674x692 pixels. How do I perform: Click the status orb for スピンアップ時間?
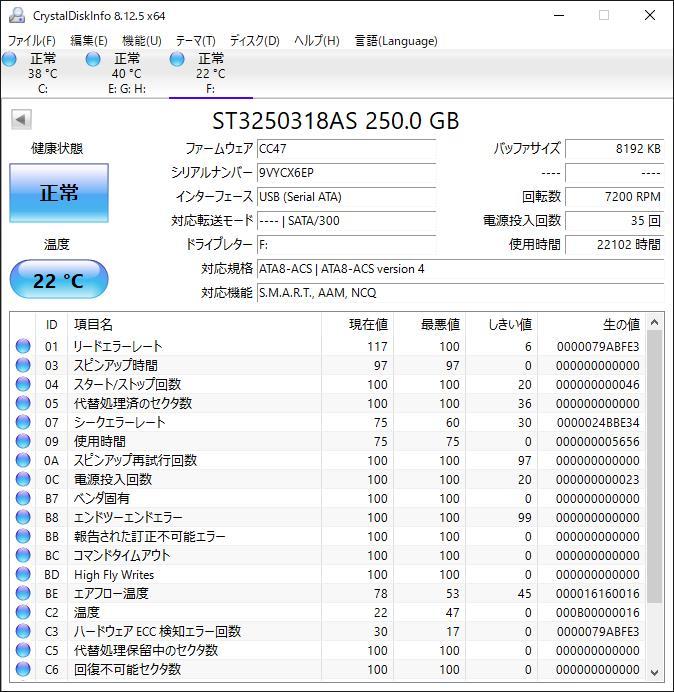tap(23, 365)
